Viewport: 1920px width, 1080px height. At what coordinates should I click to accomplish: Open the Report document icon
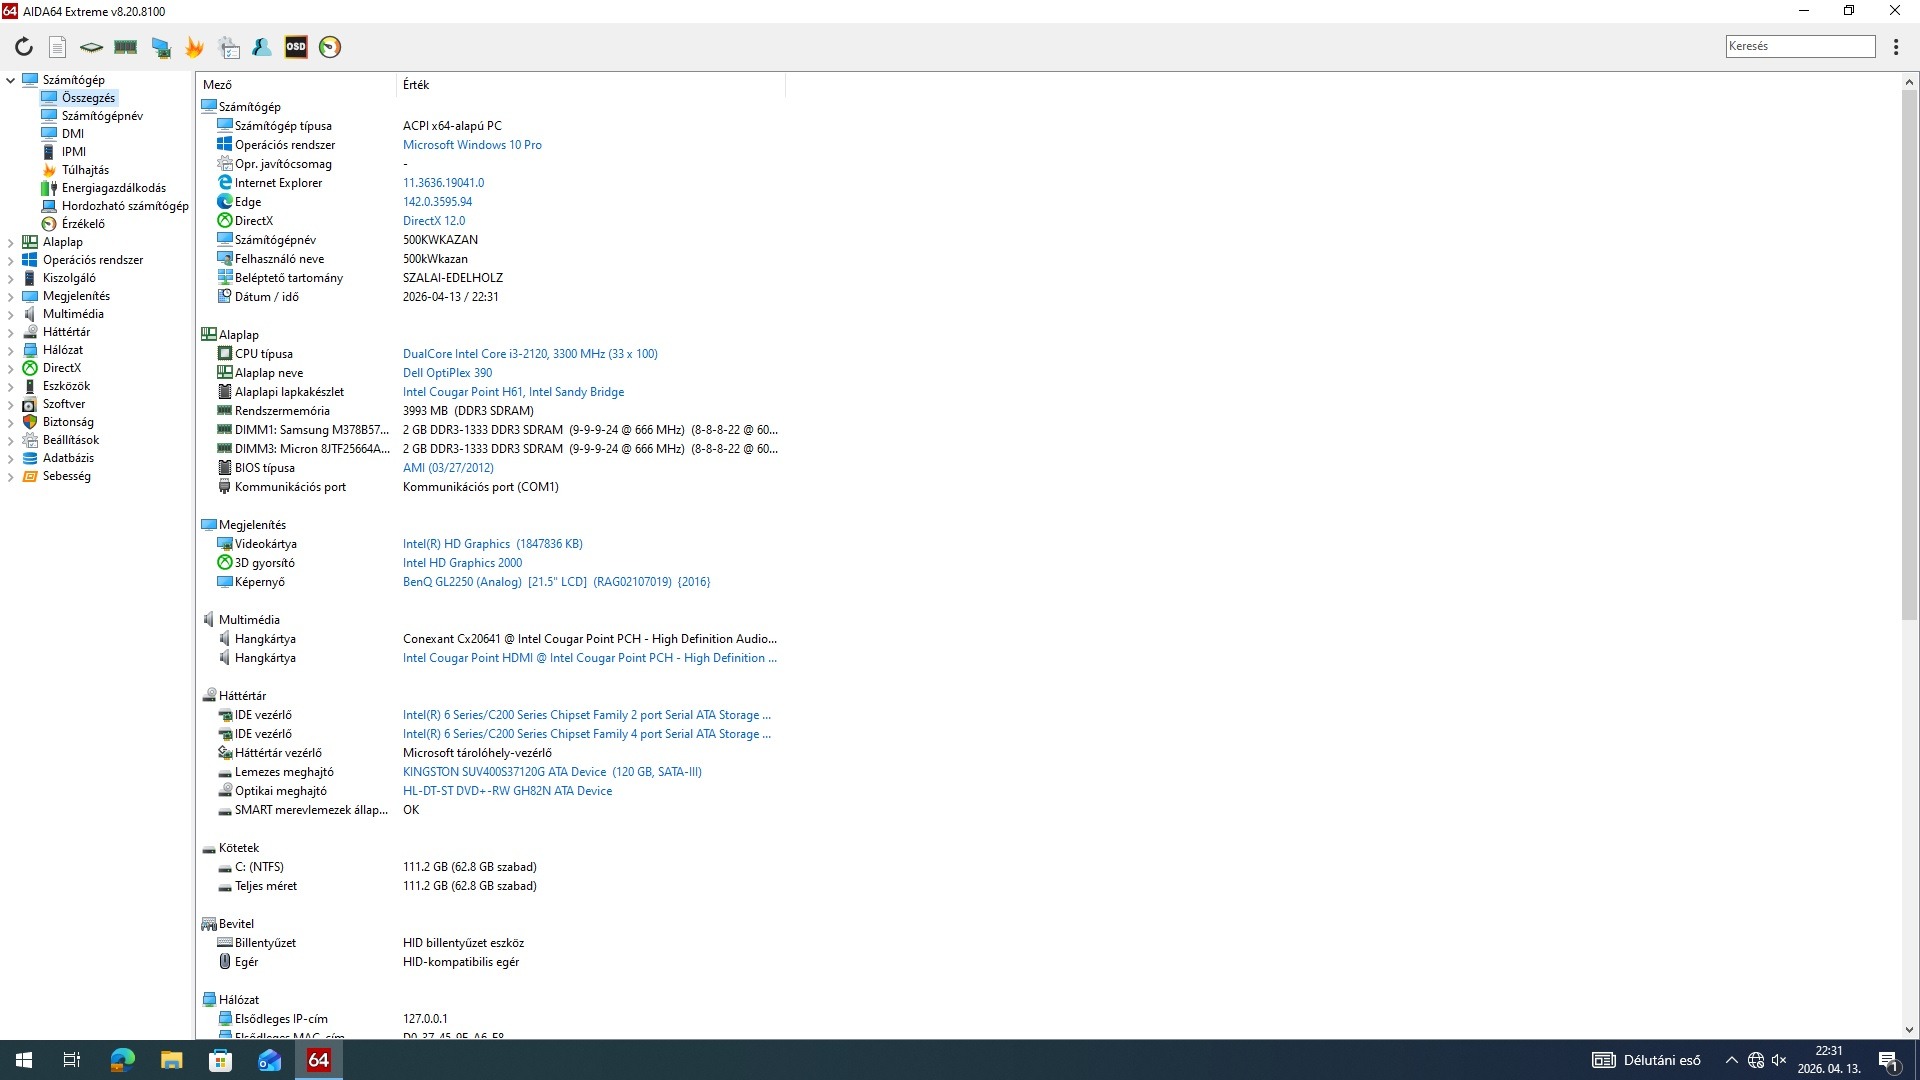[x=58, y=47]
